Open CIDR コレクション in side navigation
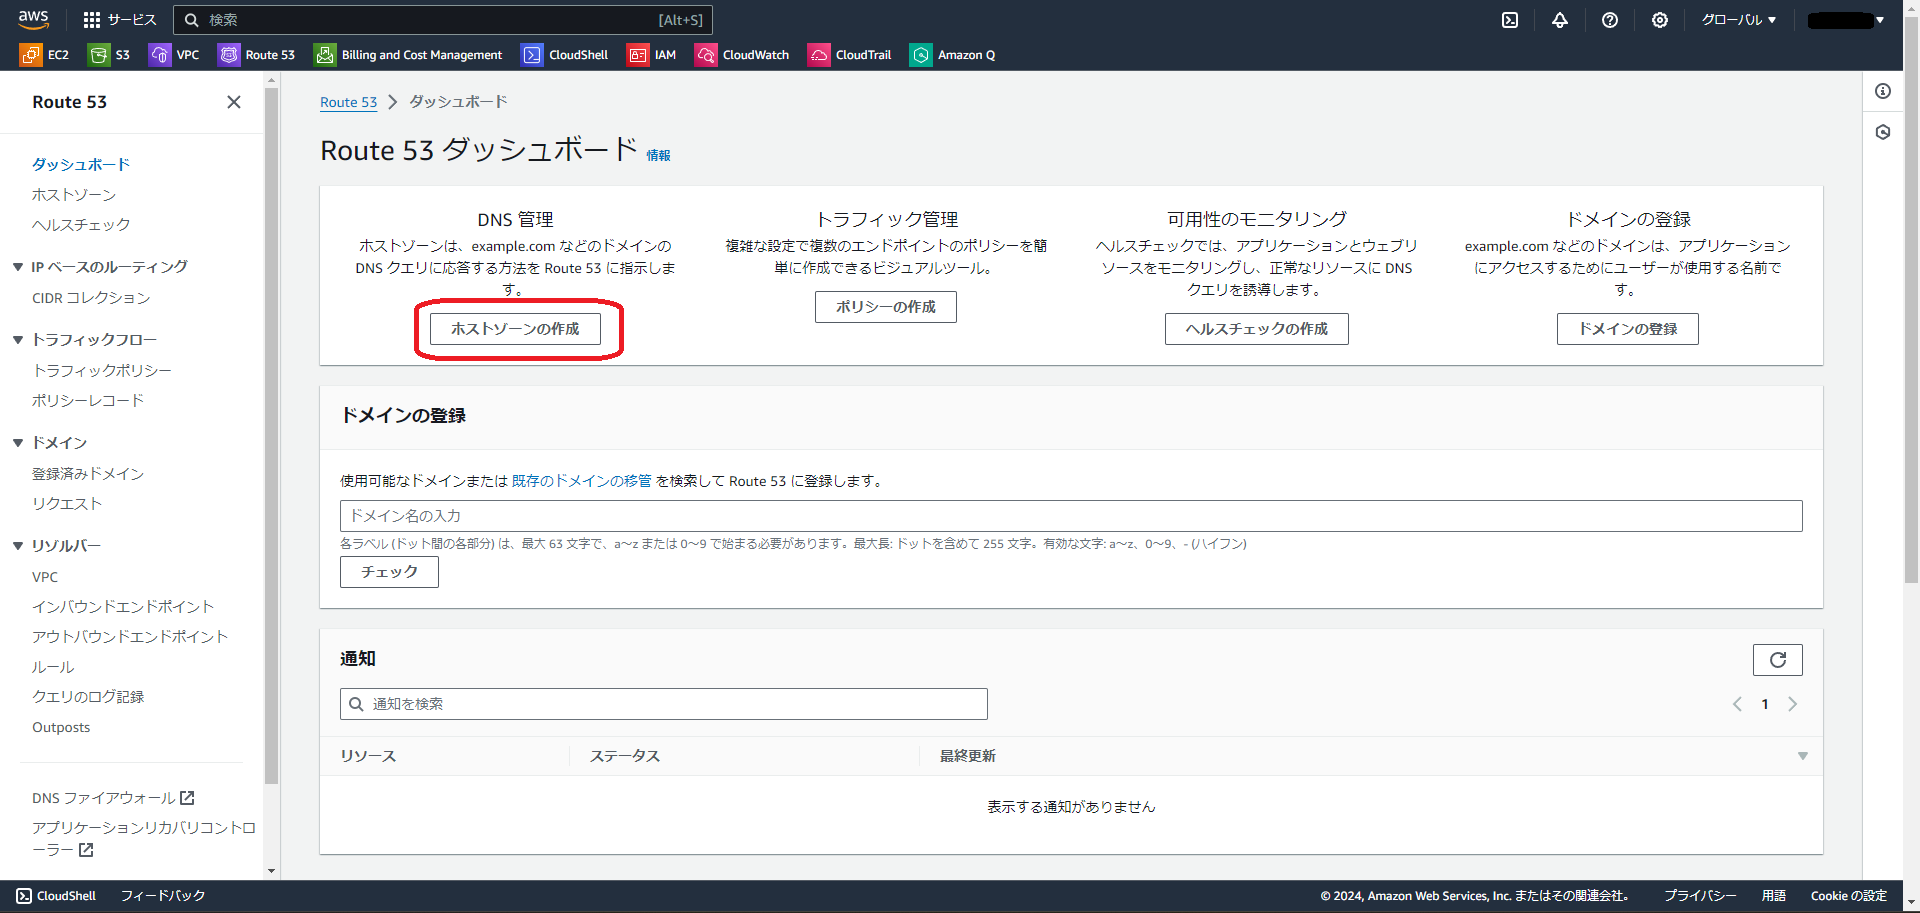The height and width of the screenshot is (913, 1920). click(91, 298)
